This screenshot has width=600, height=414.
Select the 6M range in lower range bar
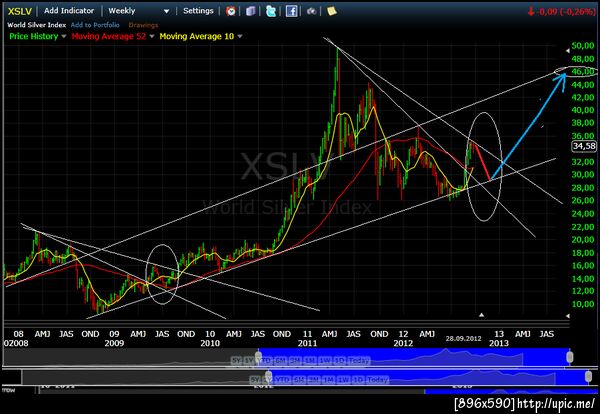point(299,380)
